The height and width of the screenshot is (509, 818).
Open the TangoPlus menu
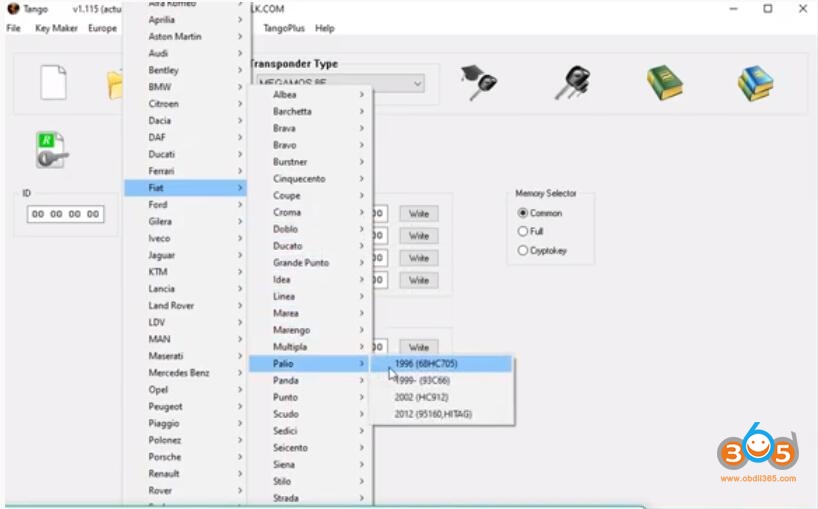click(x=284, y=28)
